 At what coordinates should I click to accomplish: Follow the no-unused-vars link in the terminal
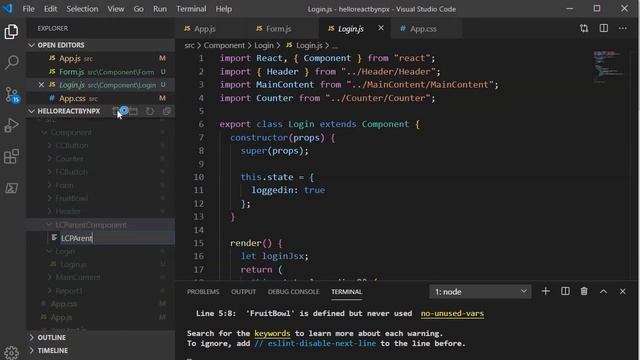(452, 313)
